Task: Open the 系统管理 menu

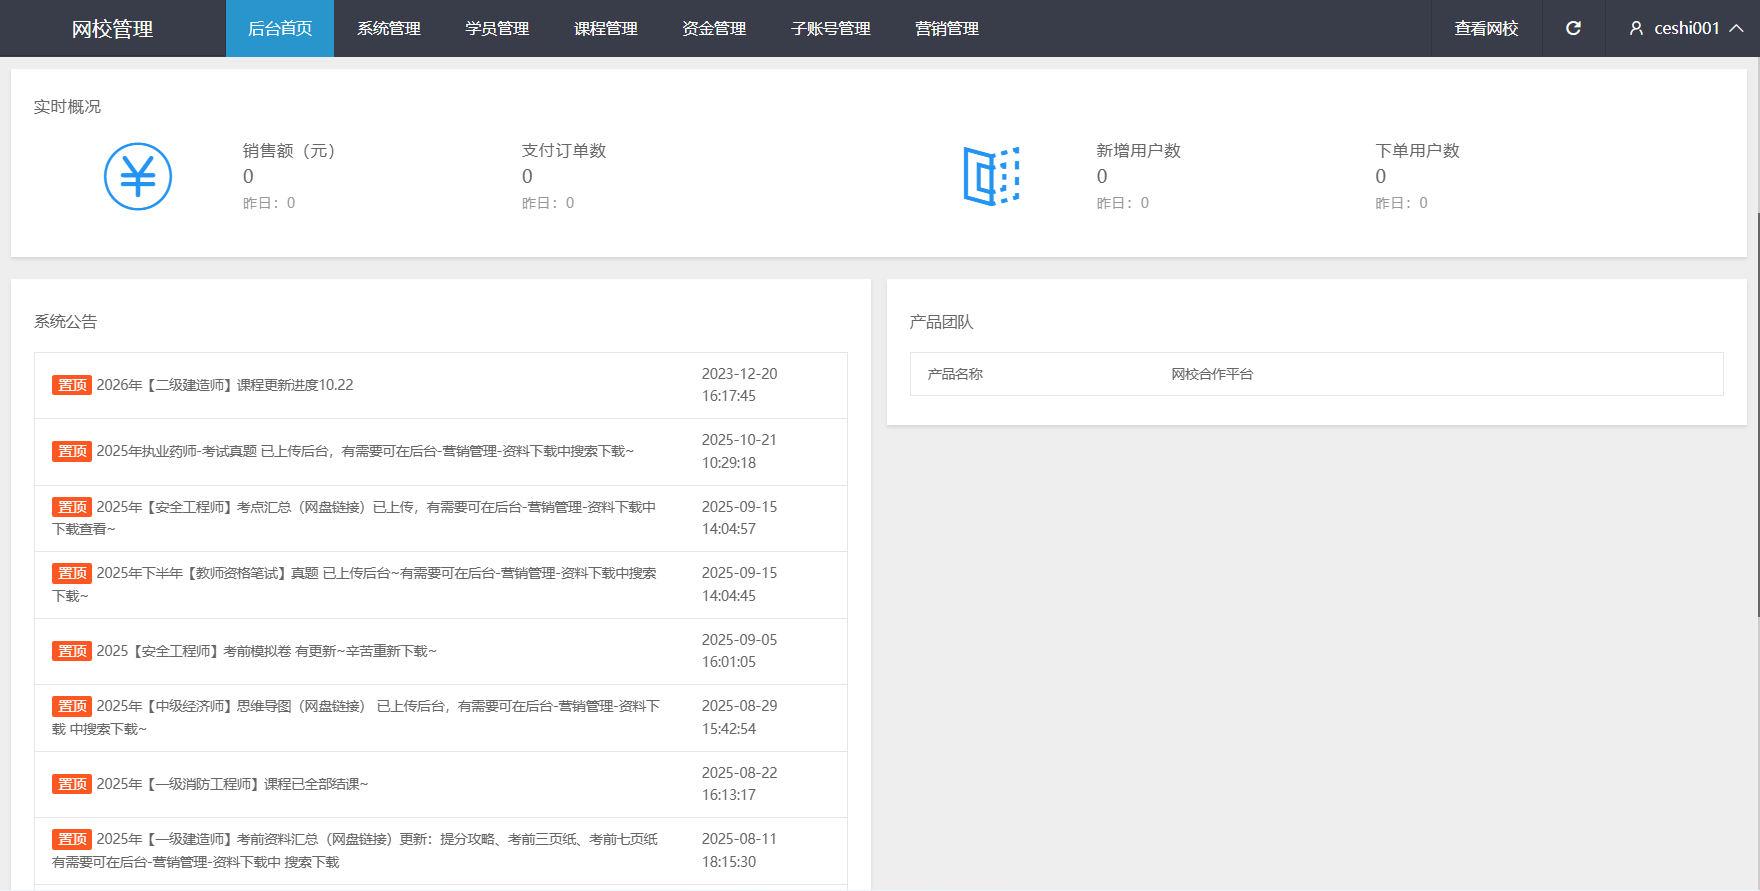Action: pos(388,28)
